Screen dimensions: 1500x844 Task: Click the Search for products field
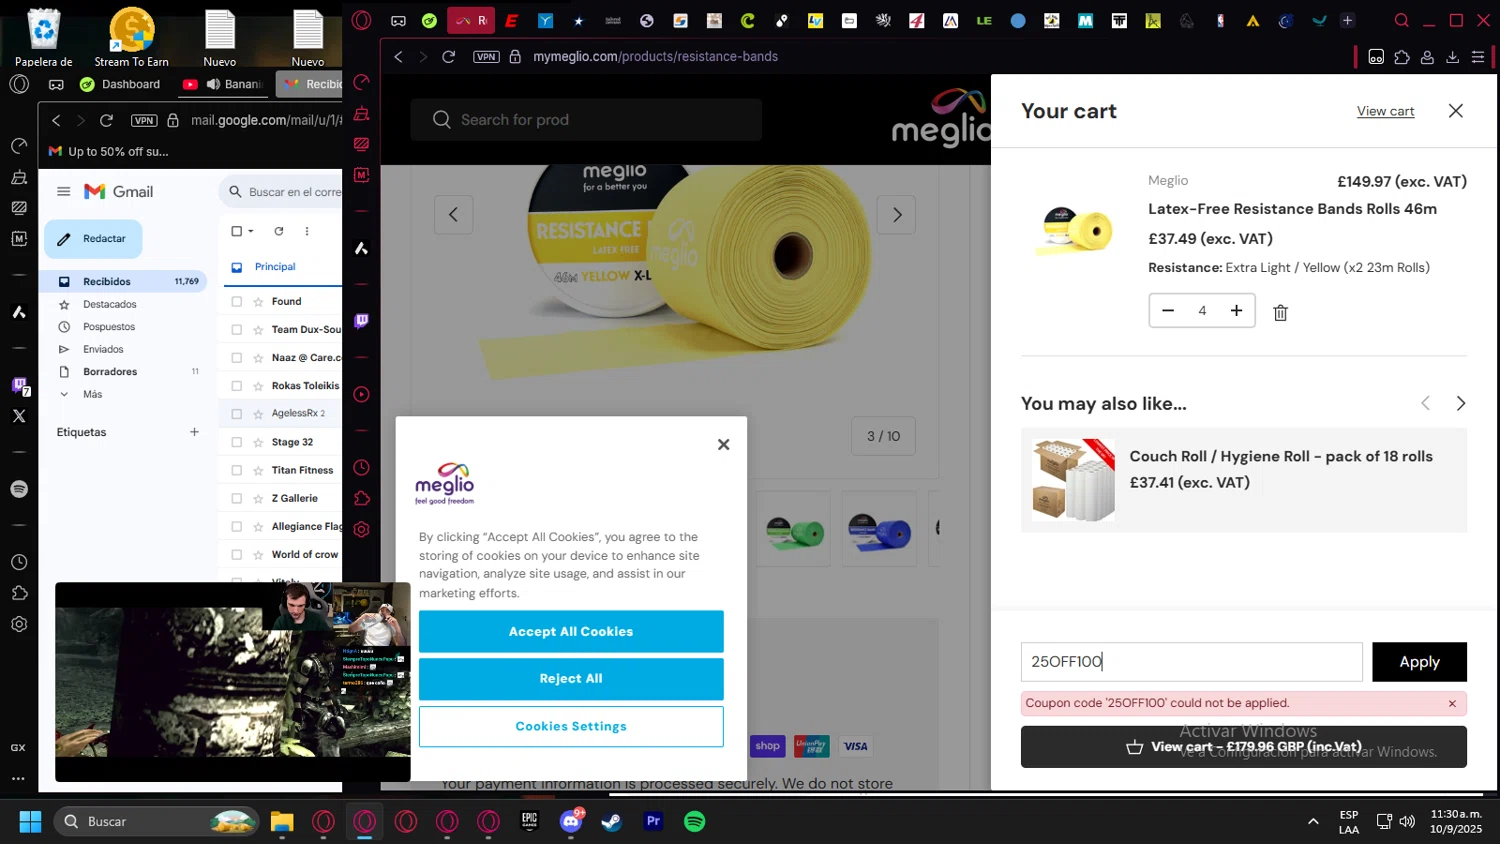(586, 120)
